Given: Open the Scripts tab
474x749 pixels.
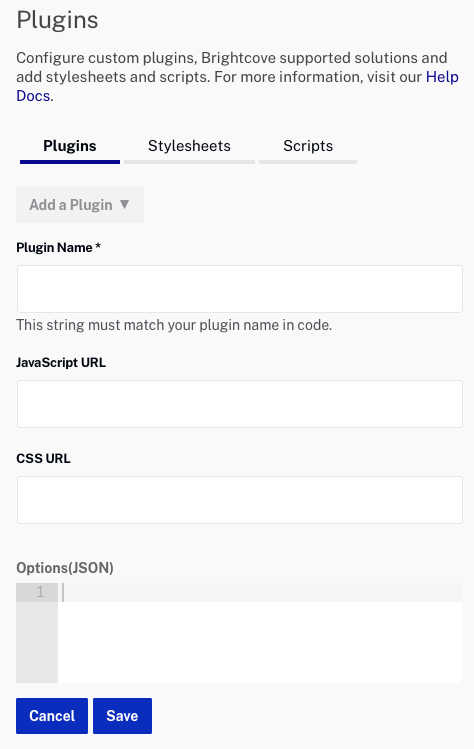Looking at the screenshot, I should (x=308, y=146).
